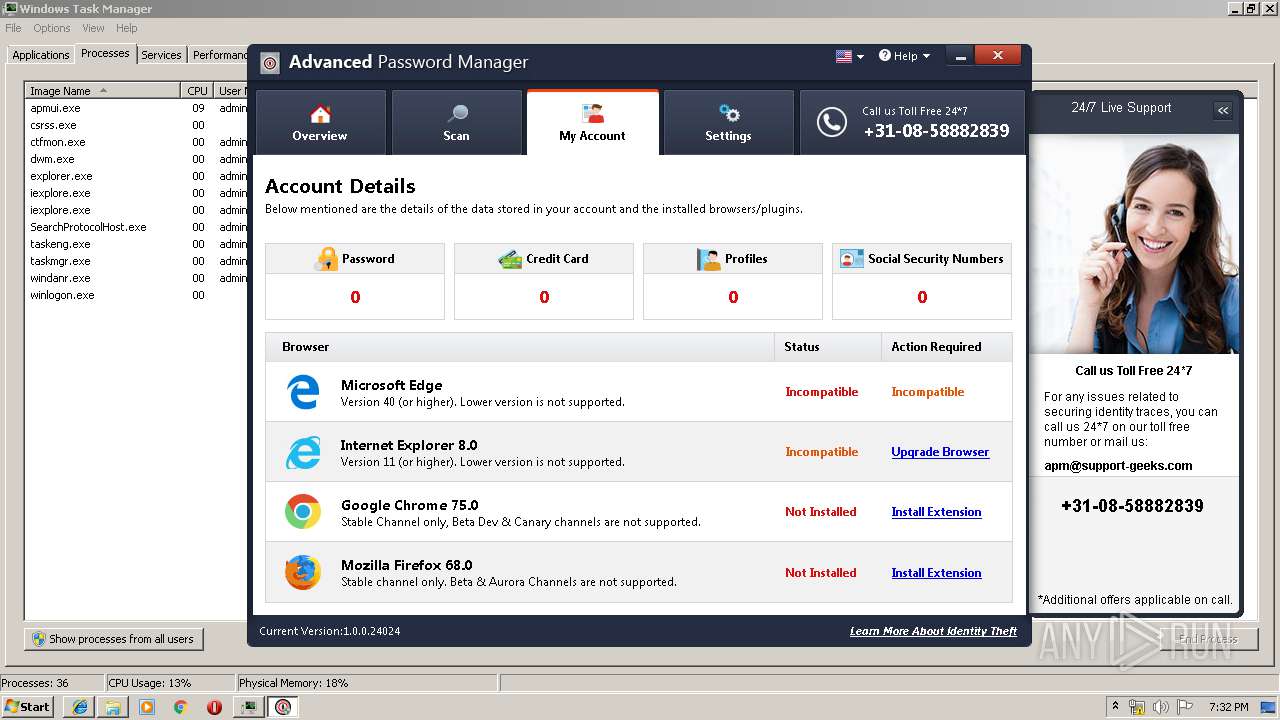The height and width of the screenshot is (720, 1280).
Task: Click the Google Chrome row icon
Action: click(303, 512)
